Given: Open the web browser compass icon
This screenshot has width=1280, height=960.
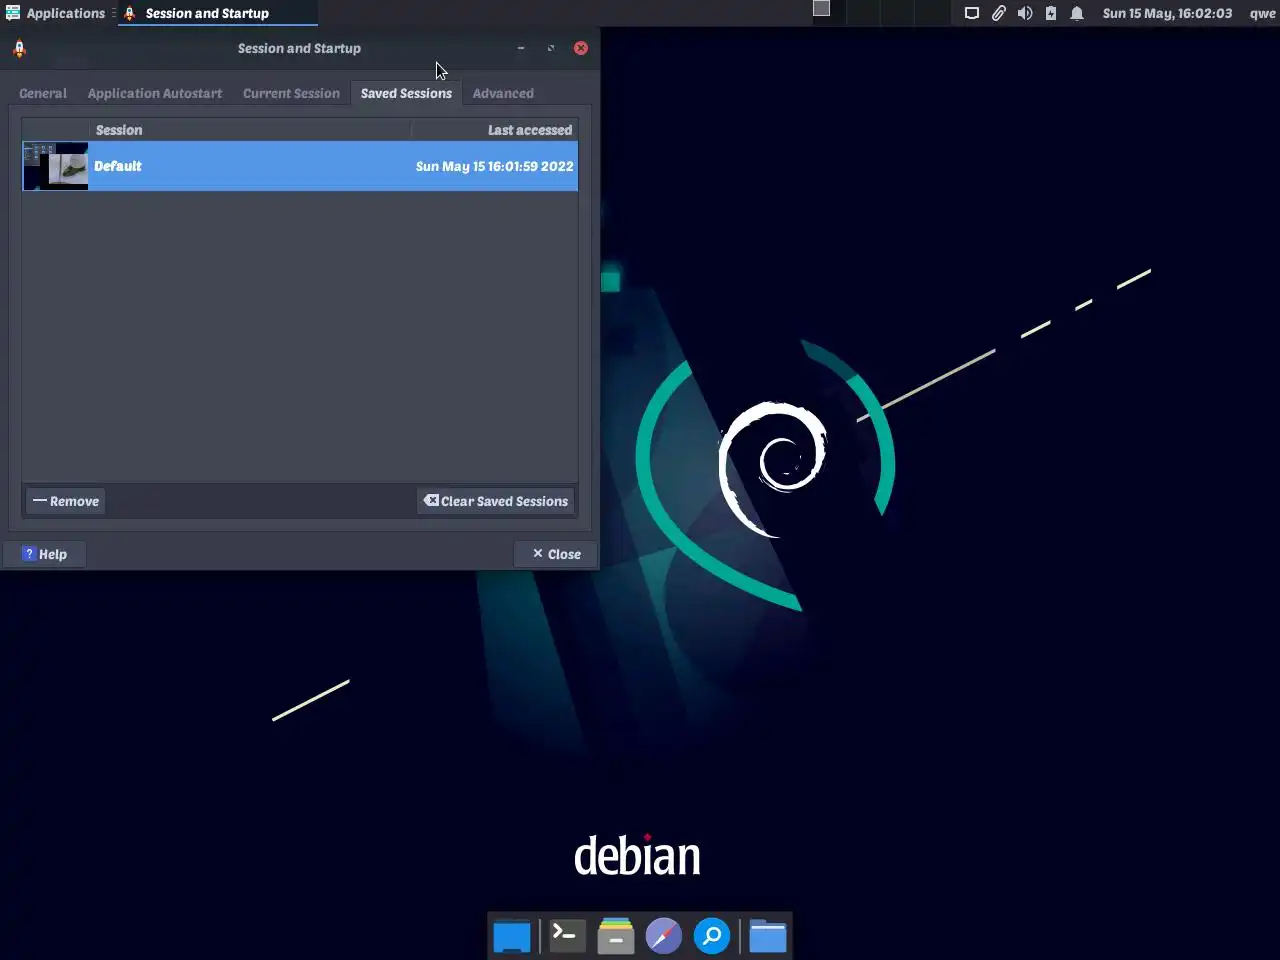Looking at the screenshot, I should (x=663, y=936).
